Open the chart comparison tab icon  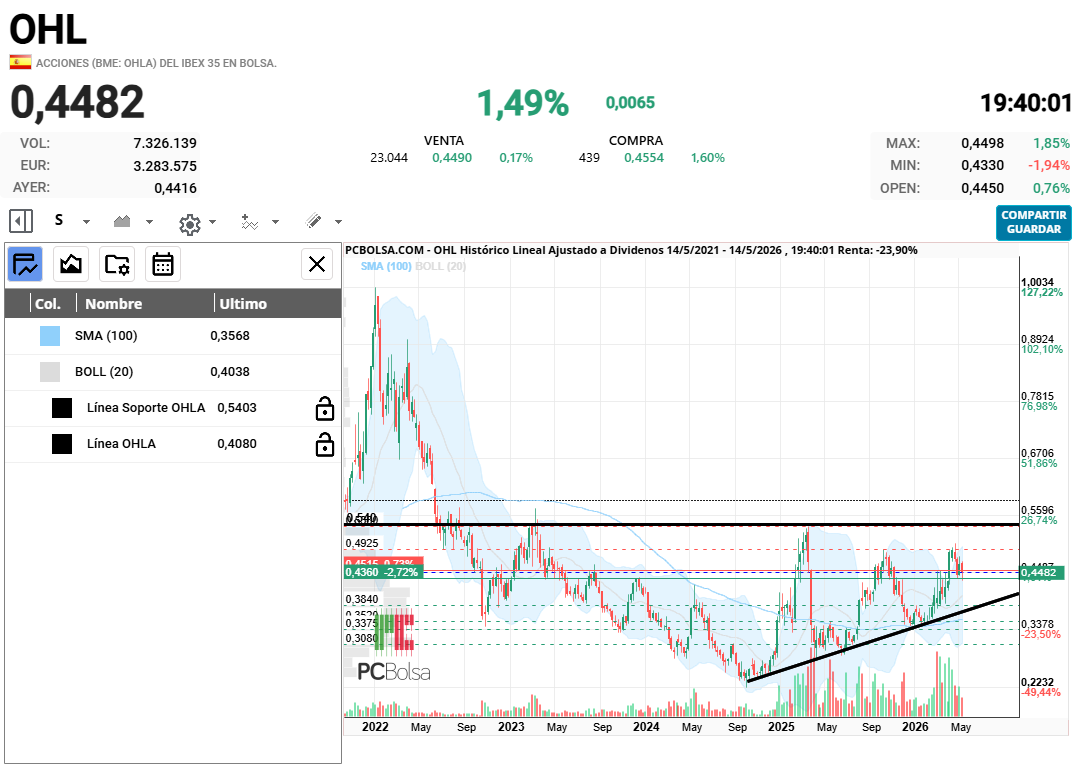[x=71, y=264]
